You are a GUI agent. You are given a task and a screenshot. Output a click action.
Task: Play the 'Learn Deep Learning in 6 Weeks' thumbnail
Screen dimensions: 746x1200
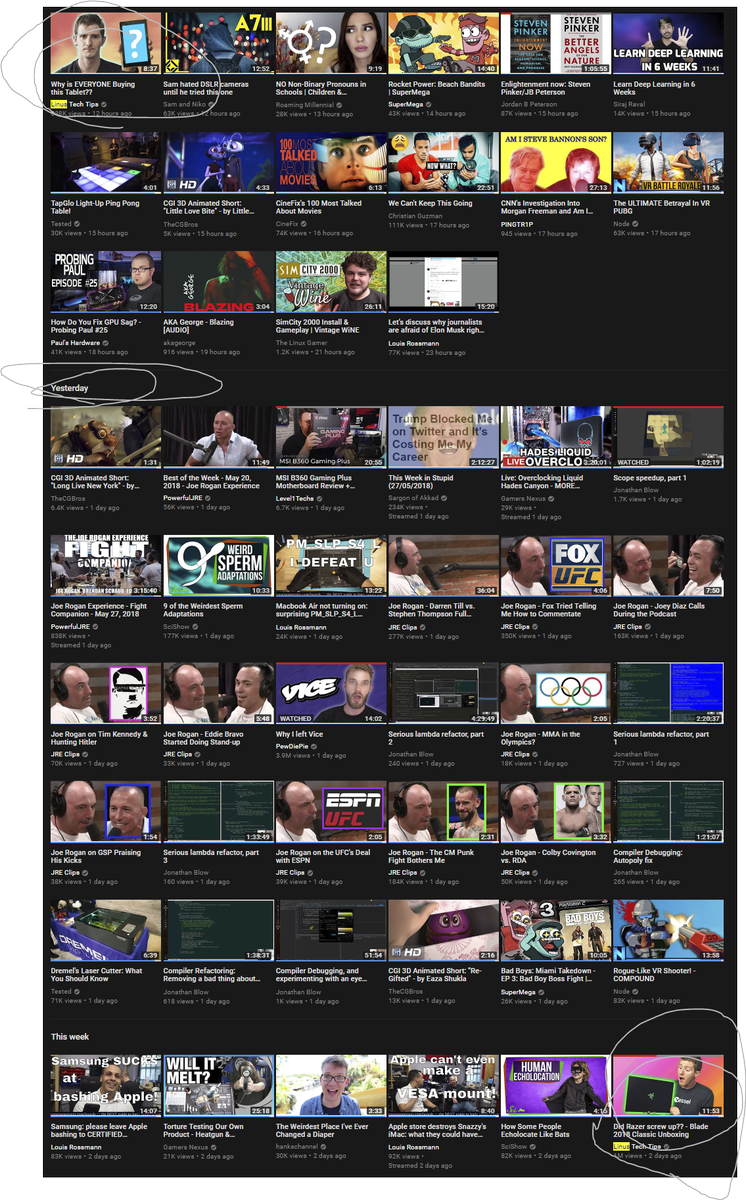pos(668,43)
